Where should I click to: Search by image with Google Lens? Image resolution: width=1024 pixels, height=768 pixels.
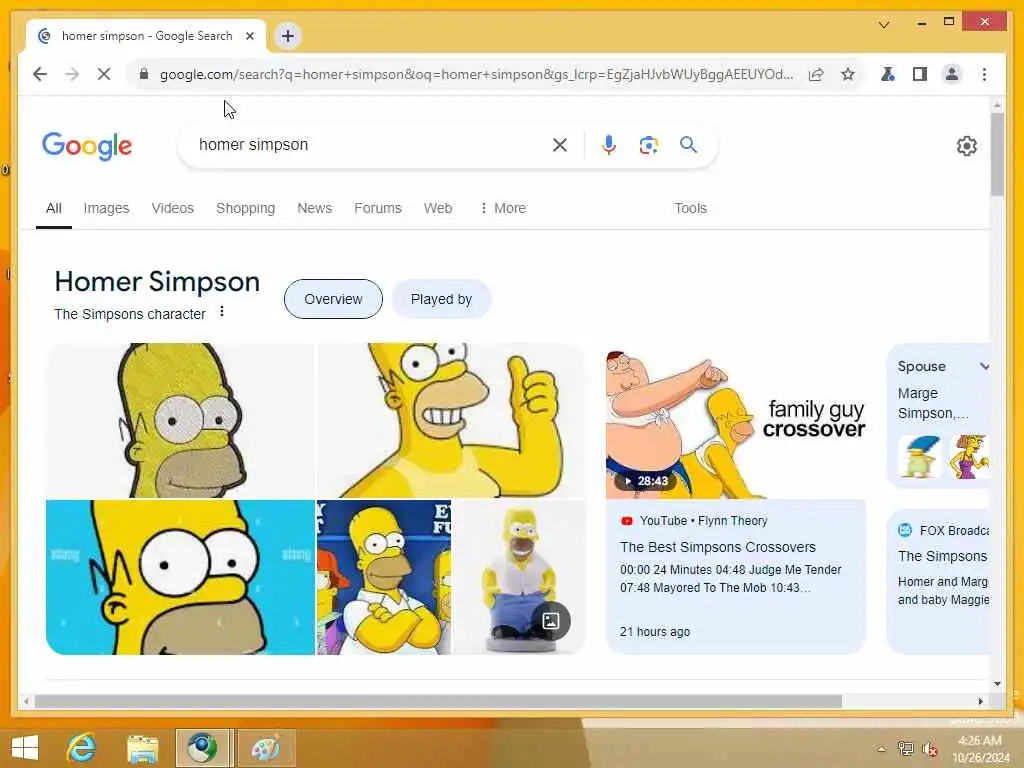648,145
